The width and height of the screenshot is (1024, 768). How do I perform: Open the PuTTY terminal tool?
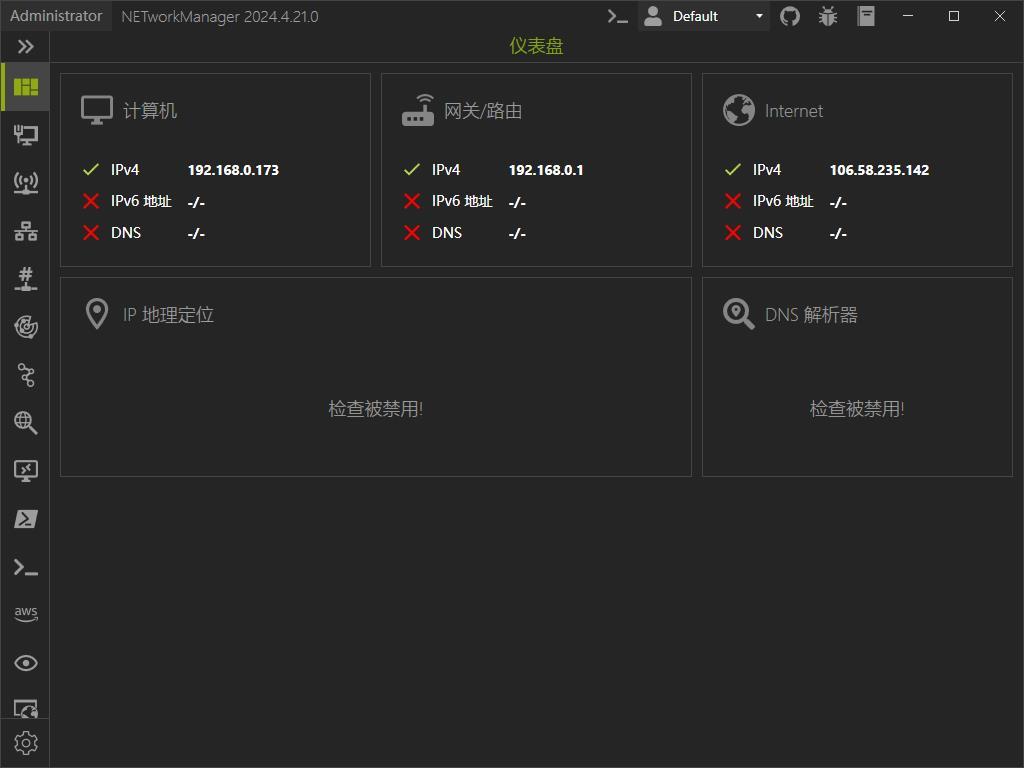click(25, 567)
